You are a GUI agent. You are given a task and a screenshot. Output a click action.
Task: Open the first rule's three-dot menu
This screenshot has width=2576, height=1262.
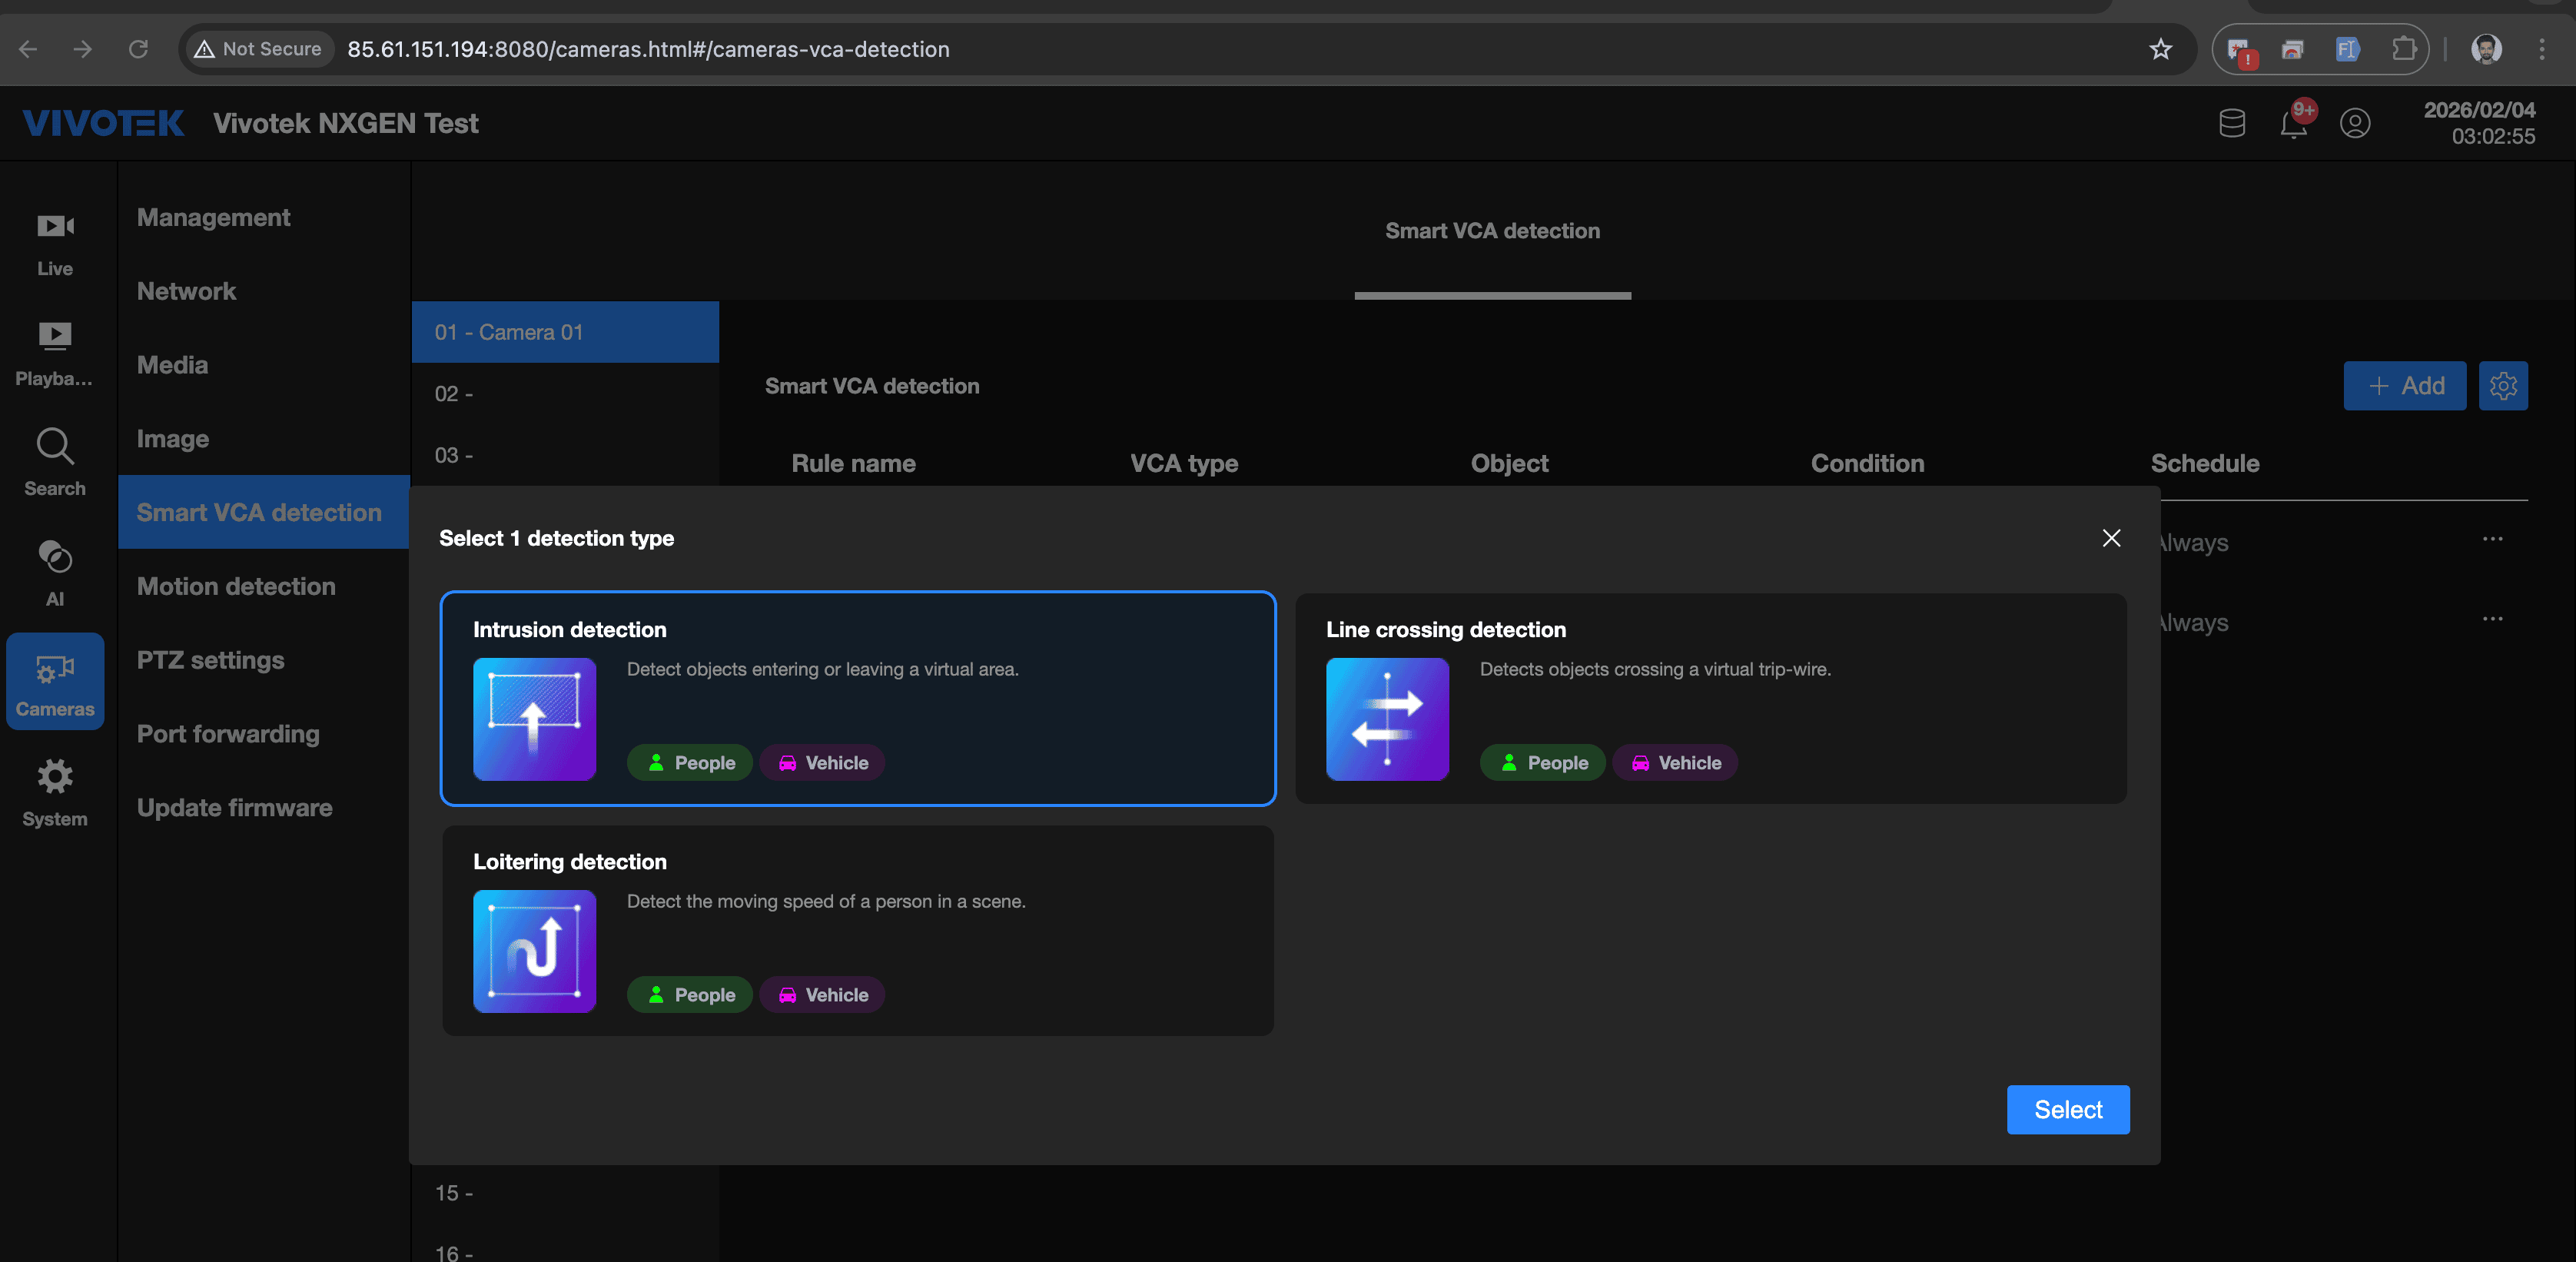coord(2492,539)
